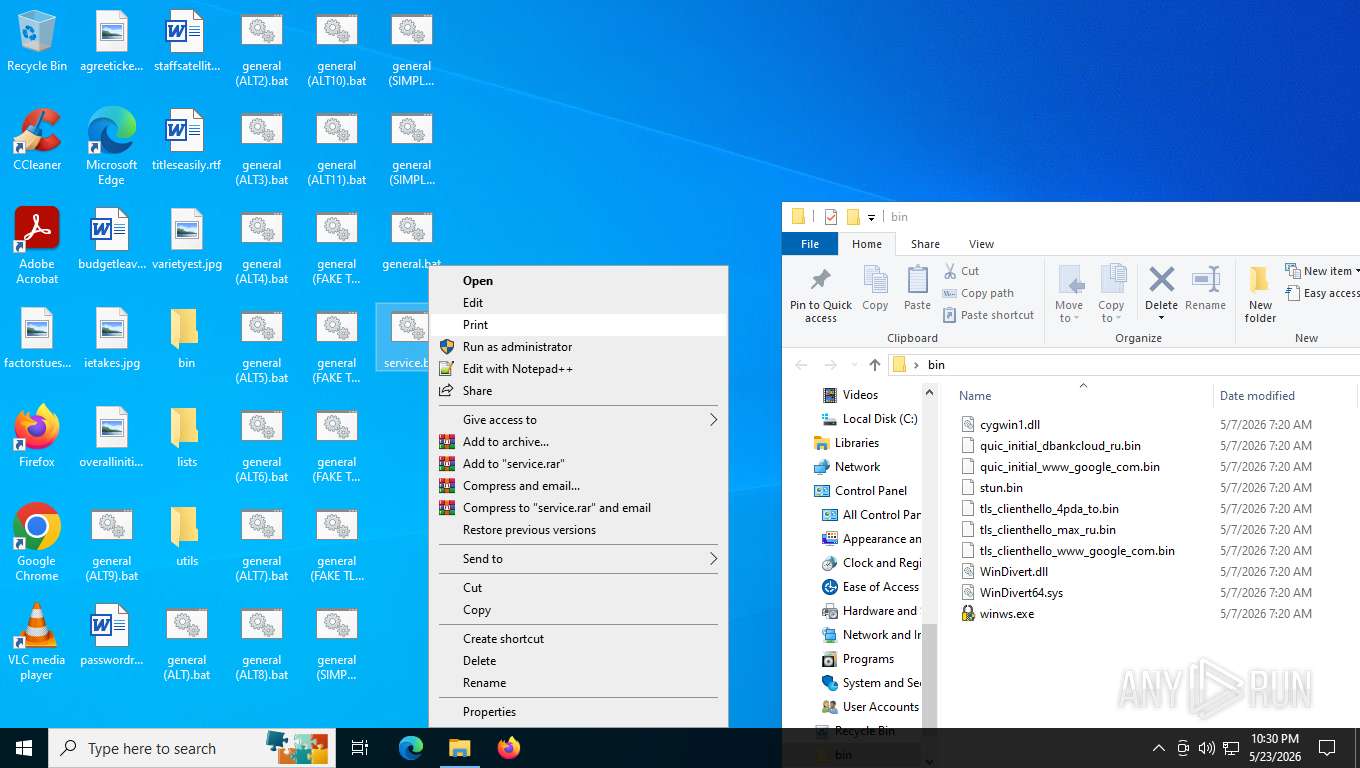Click New folder in the ribbon
Screen dimensions: 1360x768
pos(1260,295)
